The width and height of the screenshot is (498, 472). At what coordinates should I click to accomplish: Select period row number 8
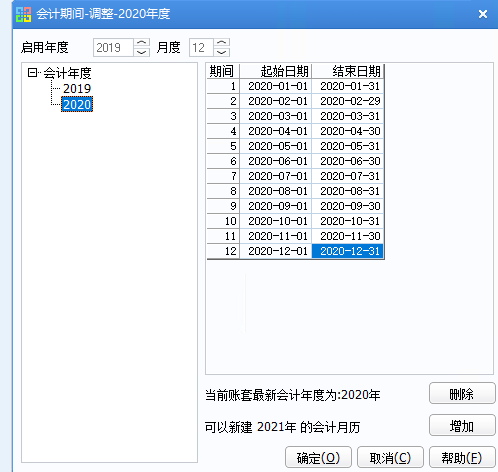[223, 191]
